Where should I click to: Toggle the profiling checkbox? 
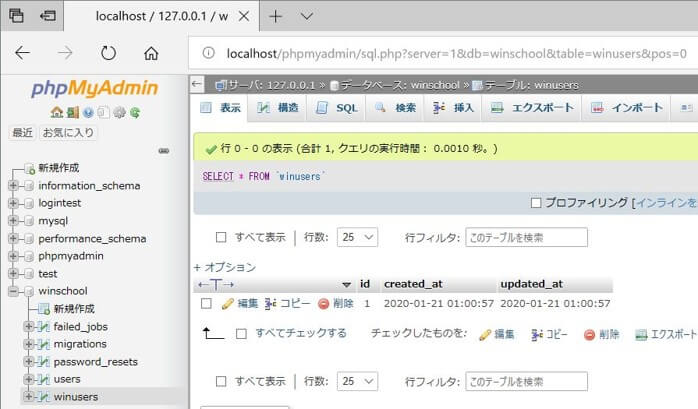click(x=536, y=203)
